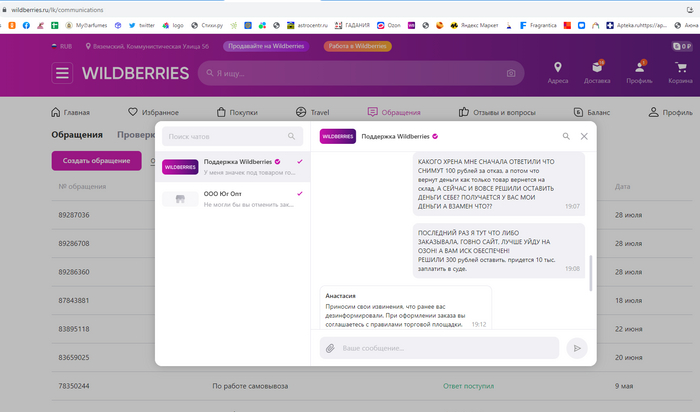Click appeal number 89286708
The height and width of the screenshot is (412, 700).
pos(74,243)
